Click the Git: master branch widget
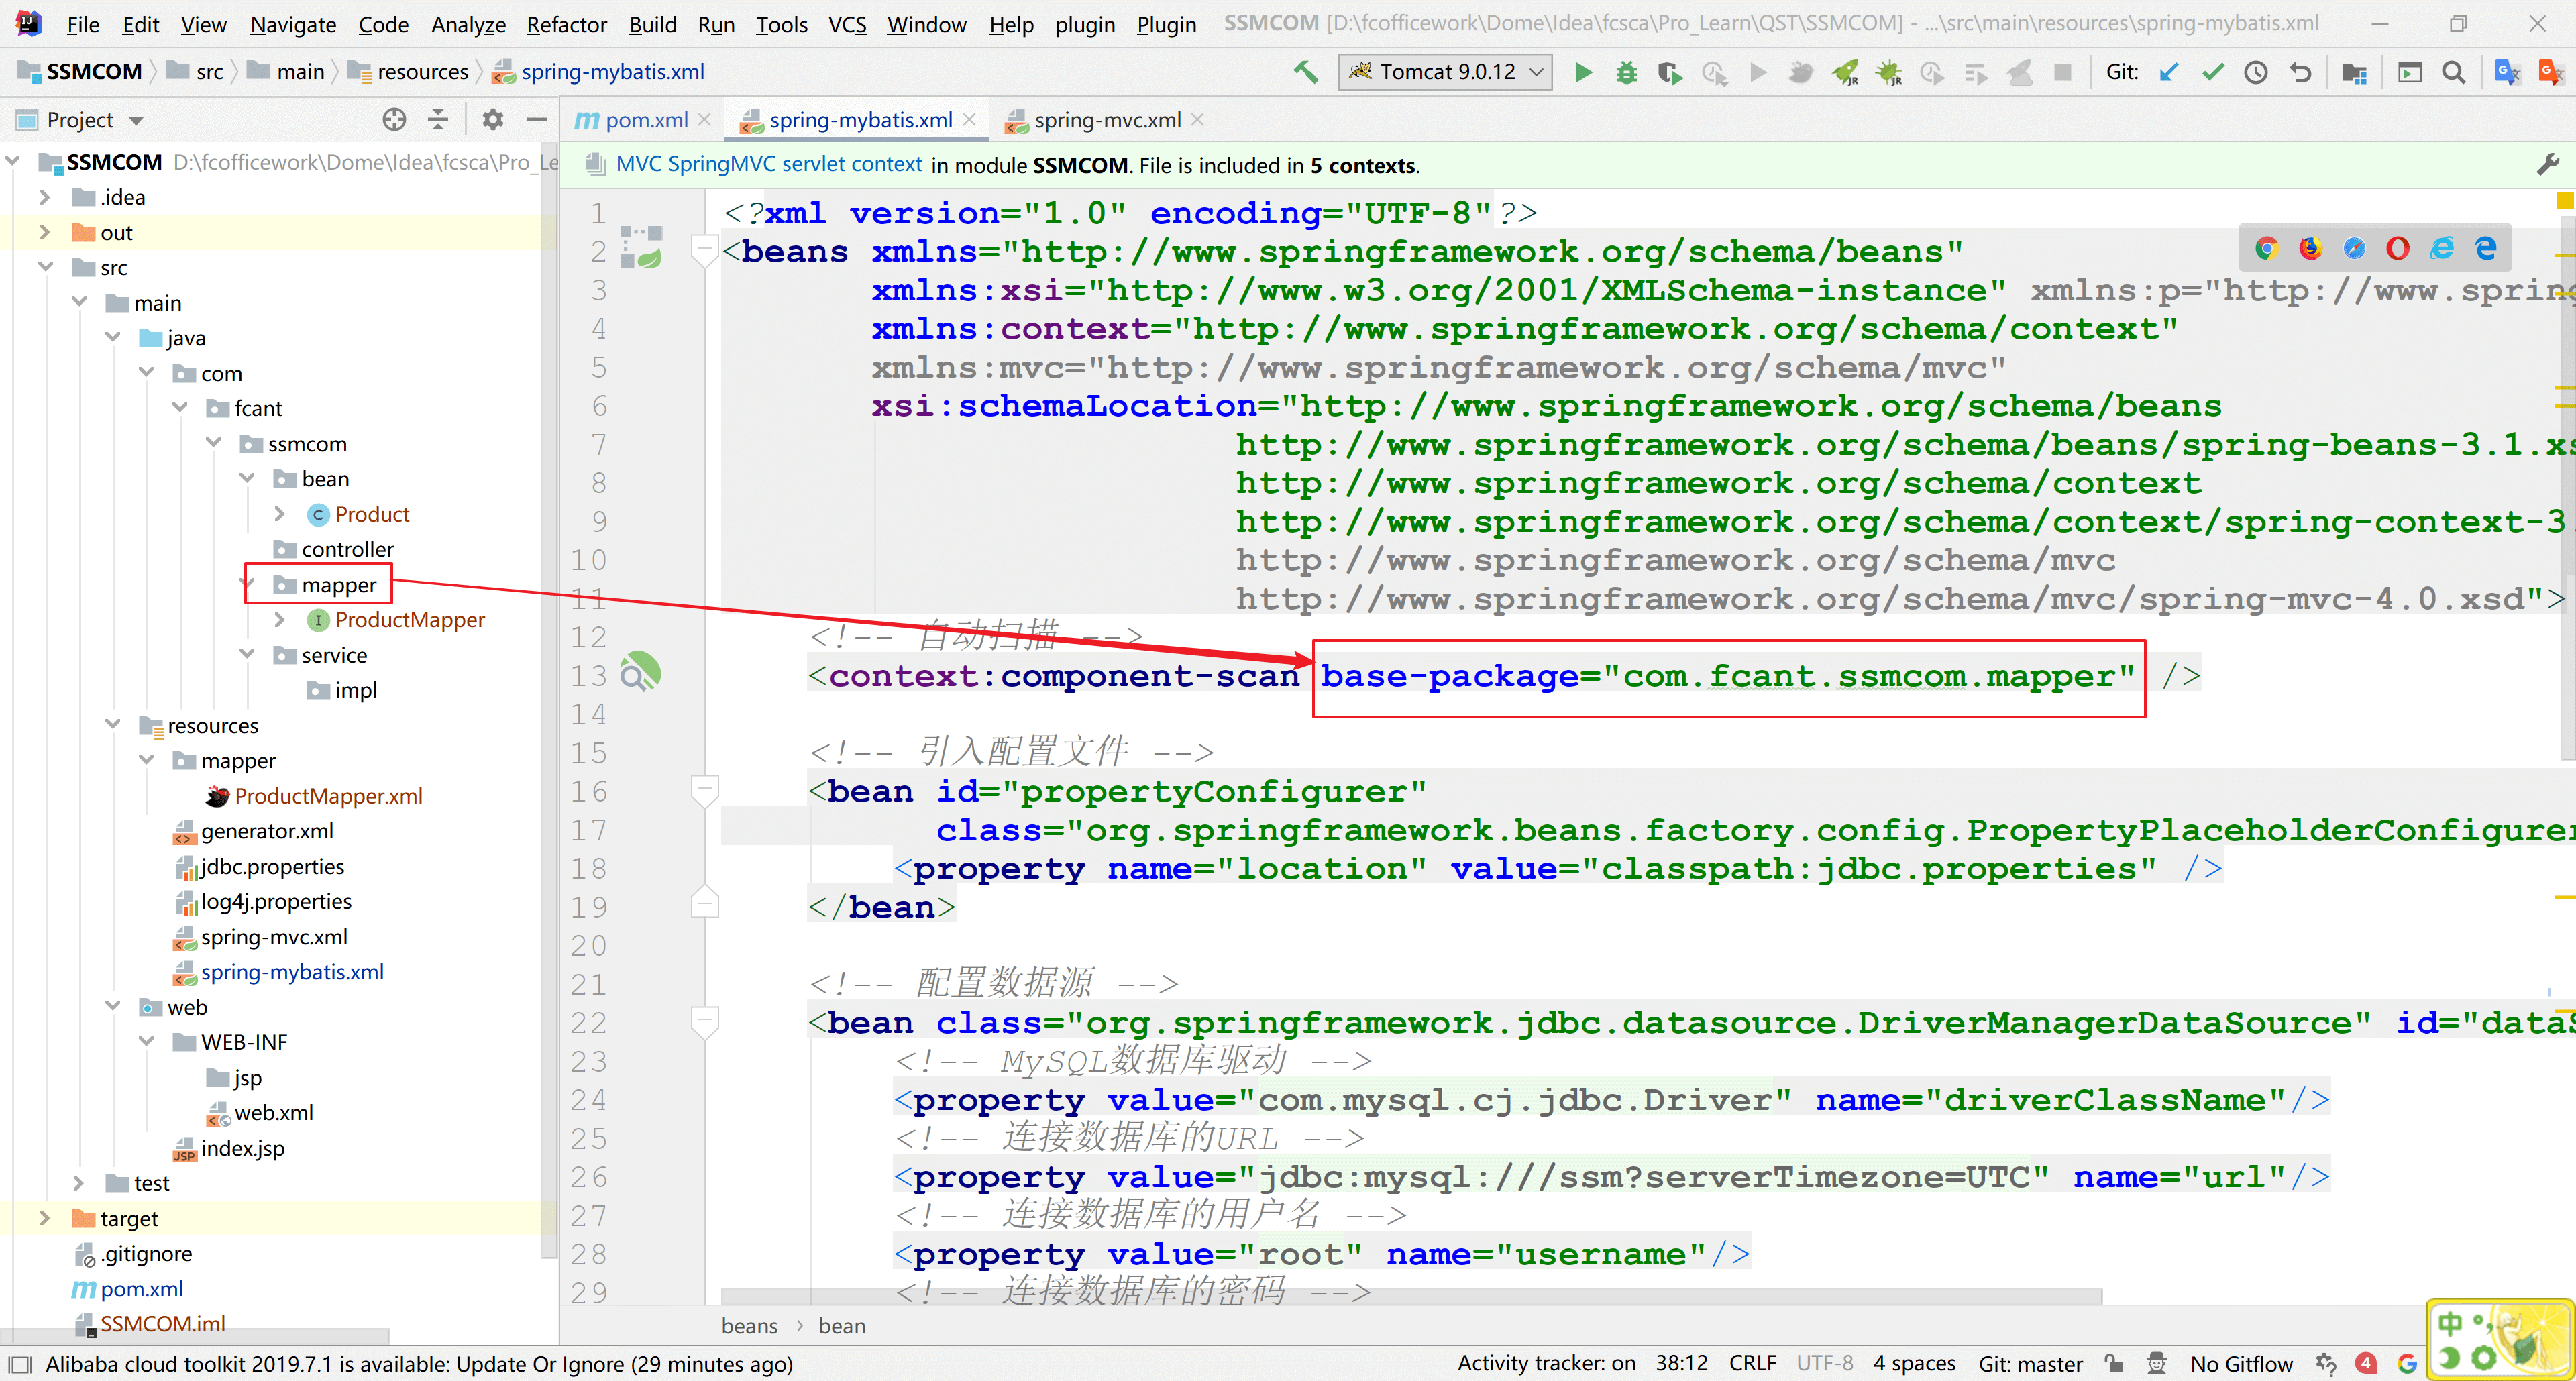The height and width of the screenshot is (1381, 2576). [x=2030, y=1363]
